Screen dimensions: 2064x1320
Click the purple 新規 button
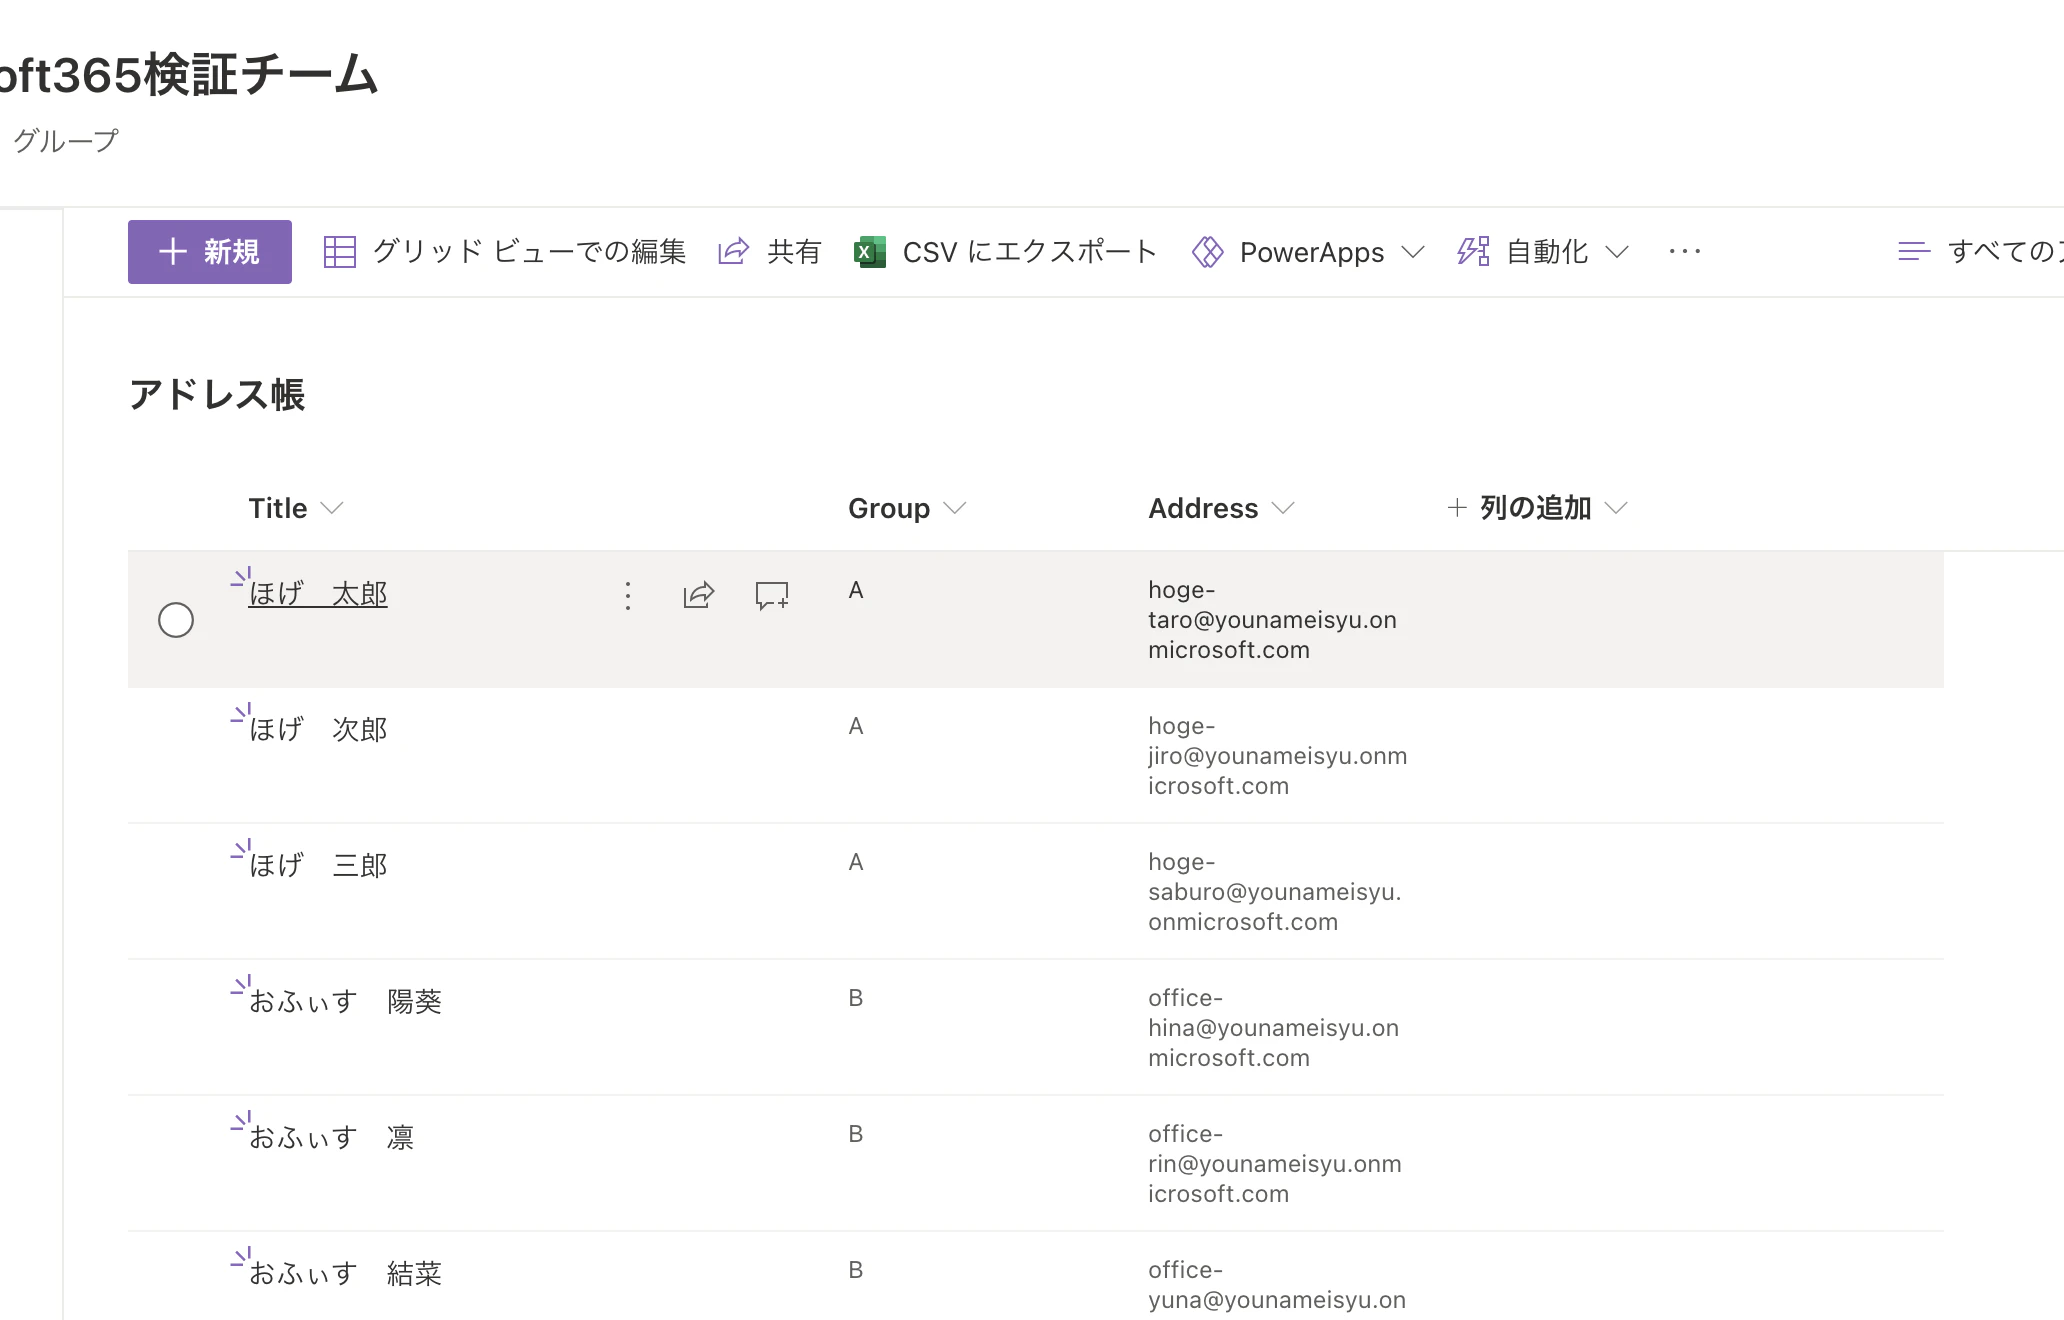(210, 252)
